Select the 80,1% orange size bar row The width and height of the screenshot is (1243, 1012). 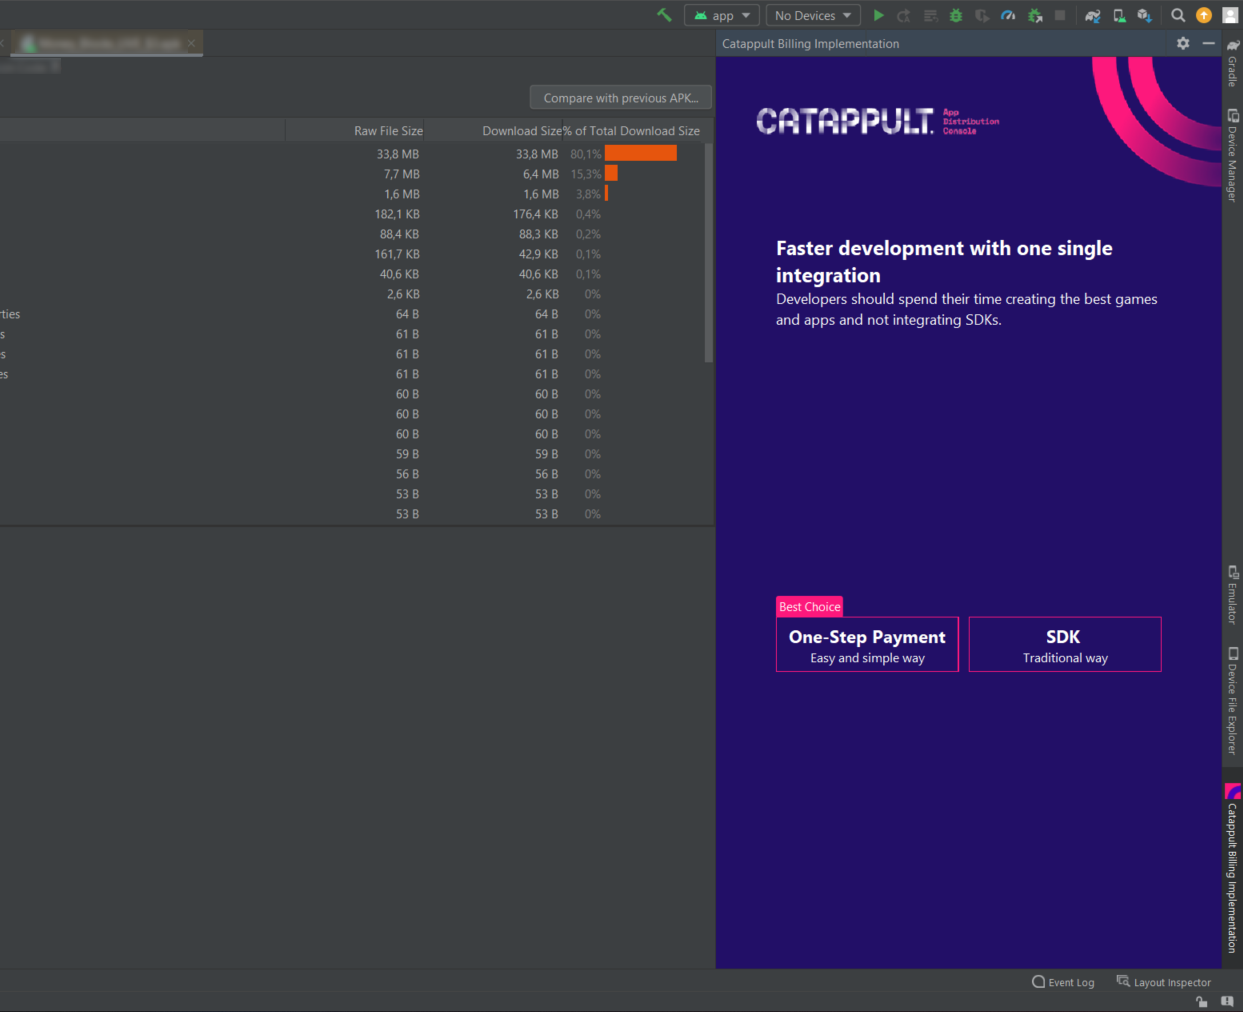[x=641, y=153]
